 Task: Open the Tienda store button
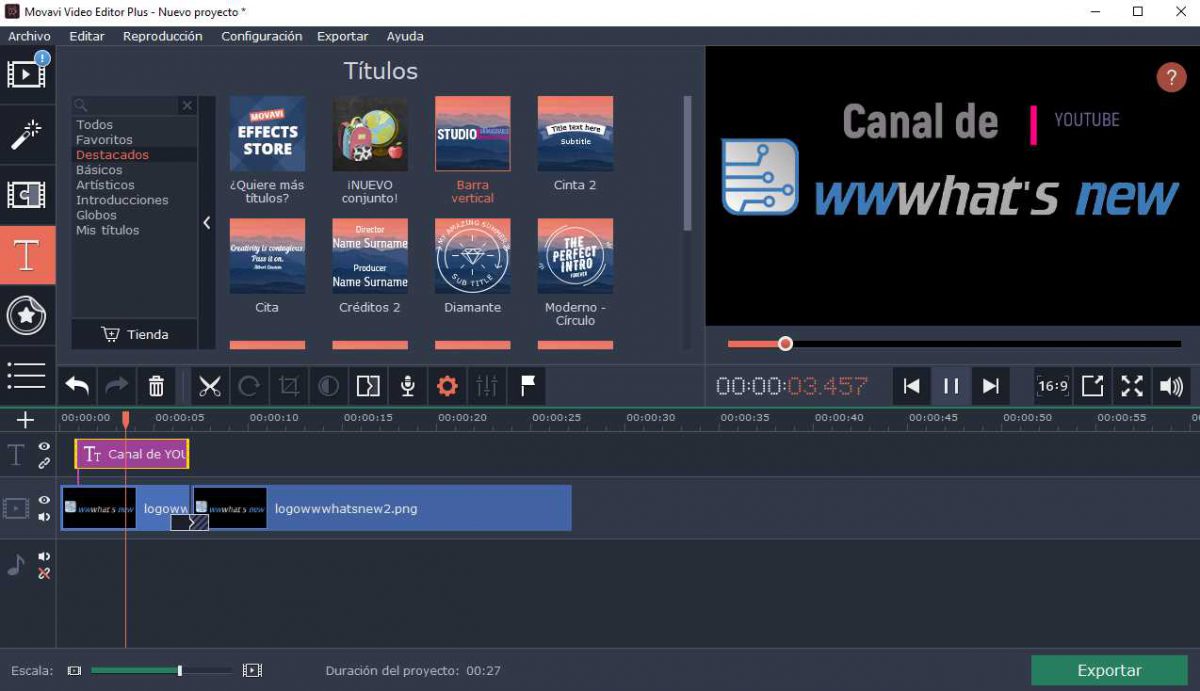[135, 334]
